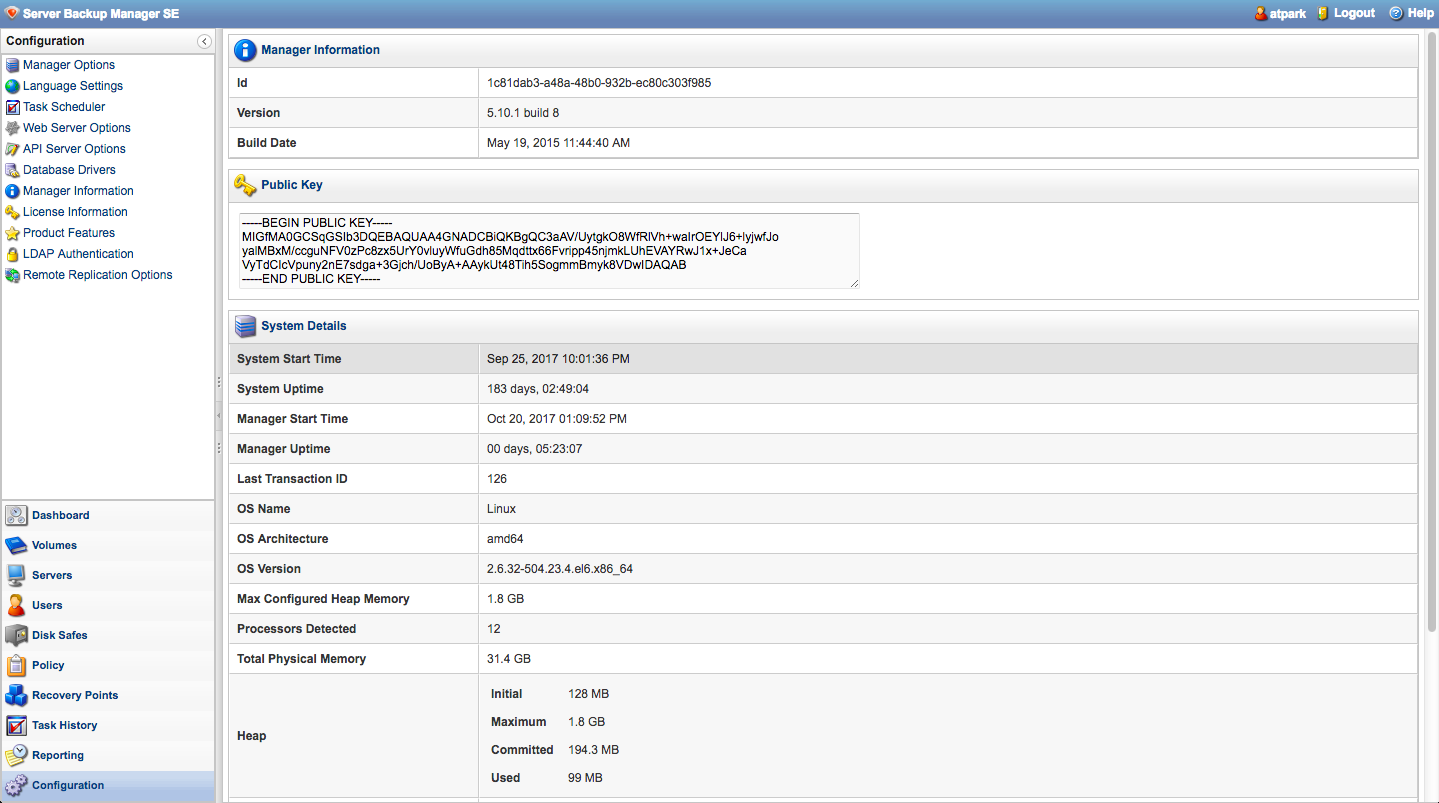Switch to the Volumes section
1439x803 pixels.
point(54,545)
